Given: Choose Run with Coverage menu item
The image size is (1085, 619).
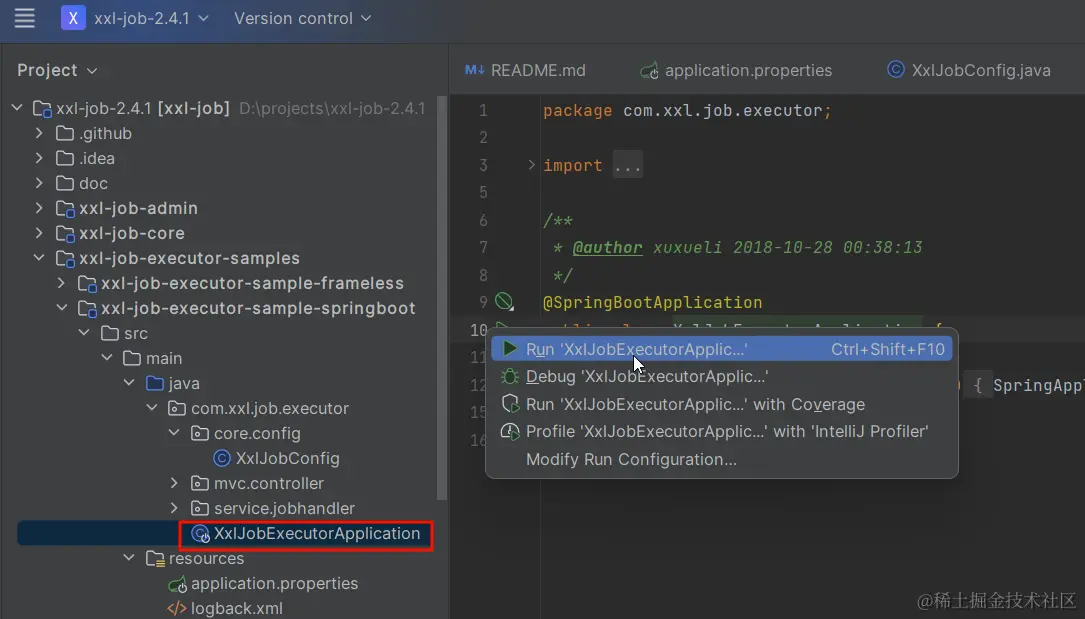Looking at the screenshot, I should tap(722, 404).
